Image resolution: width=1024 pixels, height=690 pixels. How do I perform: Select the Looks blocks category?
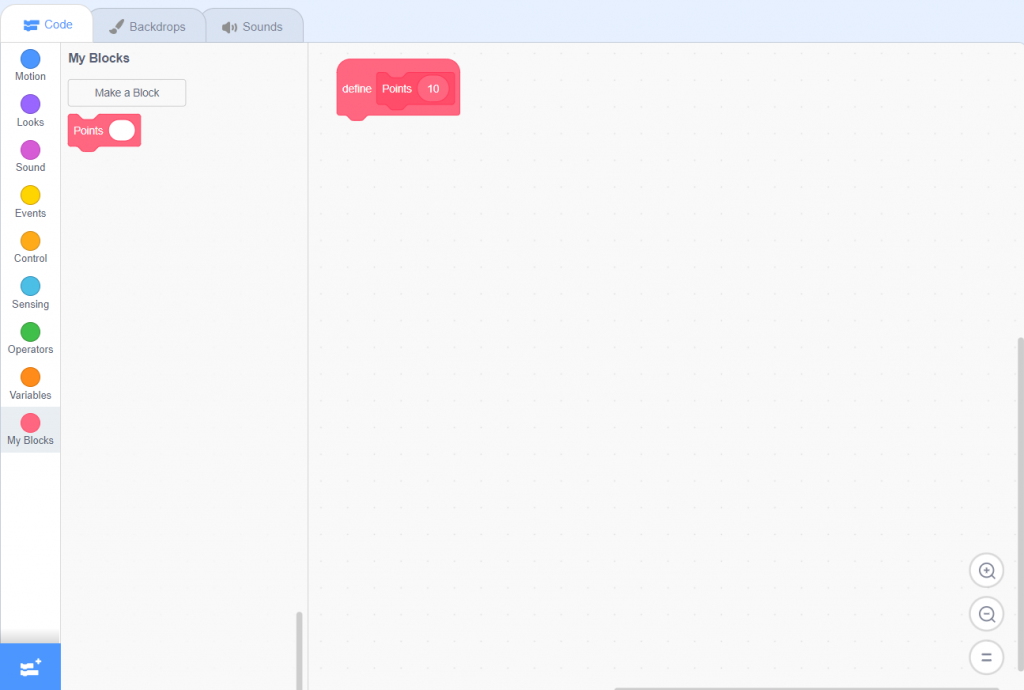coord(30,111)
